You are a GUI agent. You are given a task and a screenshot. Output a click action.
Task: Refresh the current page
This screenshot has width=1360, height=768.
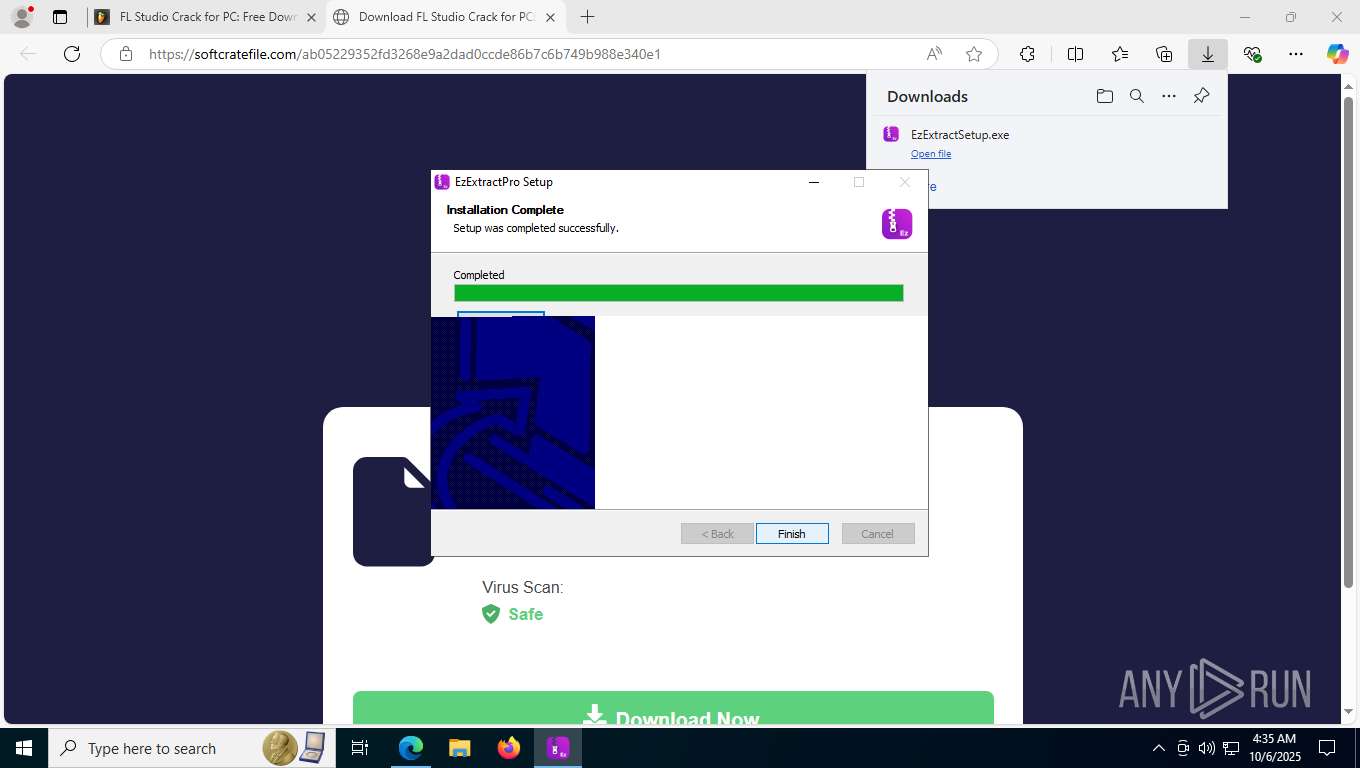point(72,54)
